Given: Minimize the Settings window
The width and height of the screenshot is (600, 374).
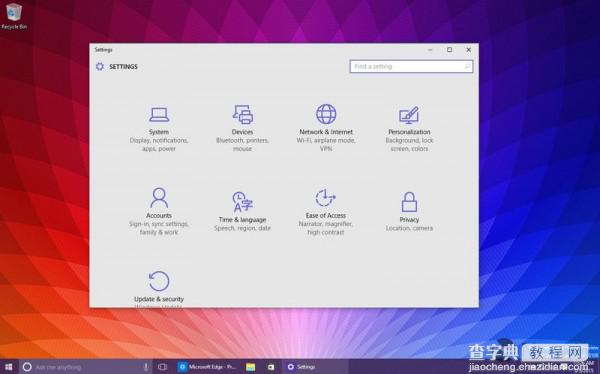Looking at the screenshot, I should pyautogui.click(x=430, y=50).
